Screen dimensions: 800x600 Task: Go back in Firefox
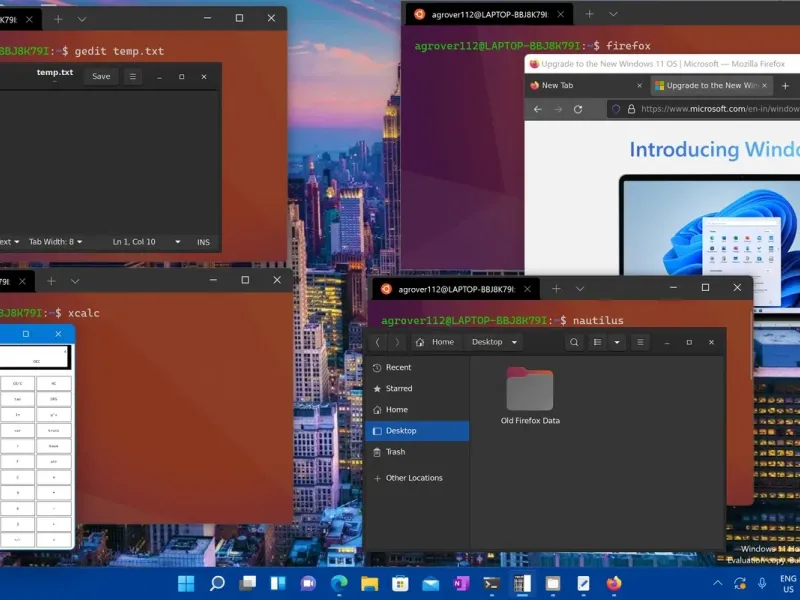click(538, 109)
